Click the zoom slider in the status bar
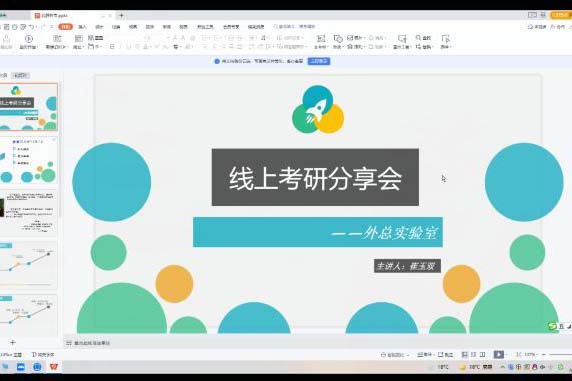 click(x=560, y=354)
